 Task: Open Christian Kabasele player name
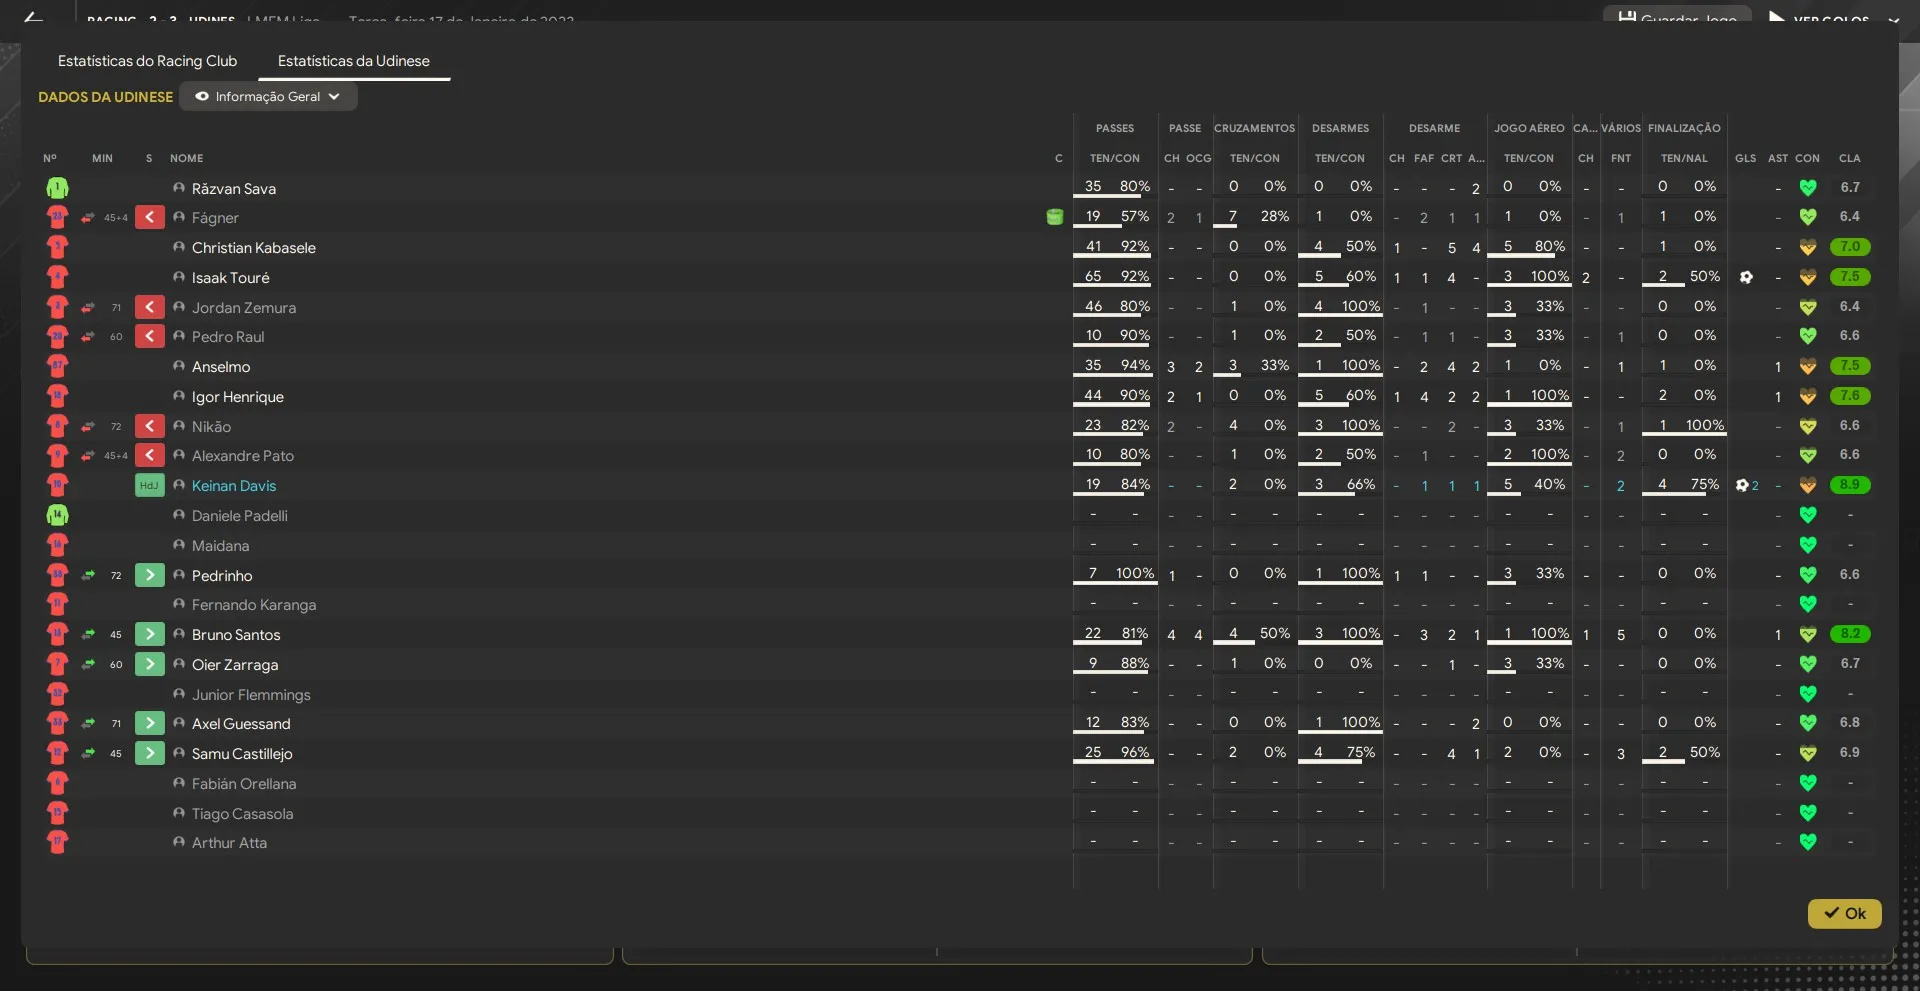(254, 248)
